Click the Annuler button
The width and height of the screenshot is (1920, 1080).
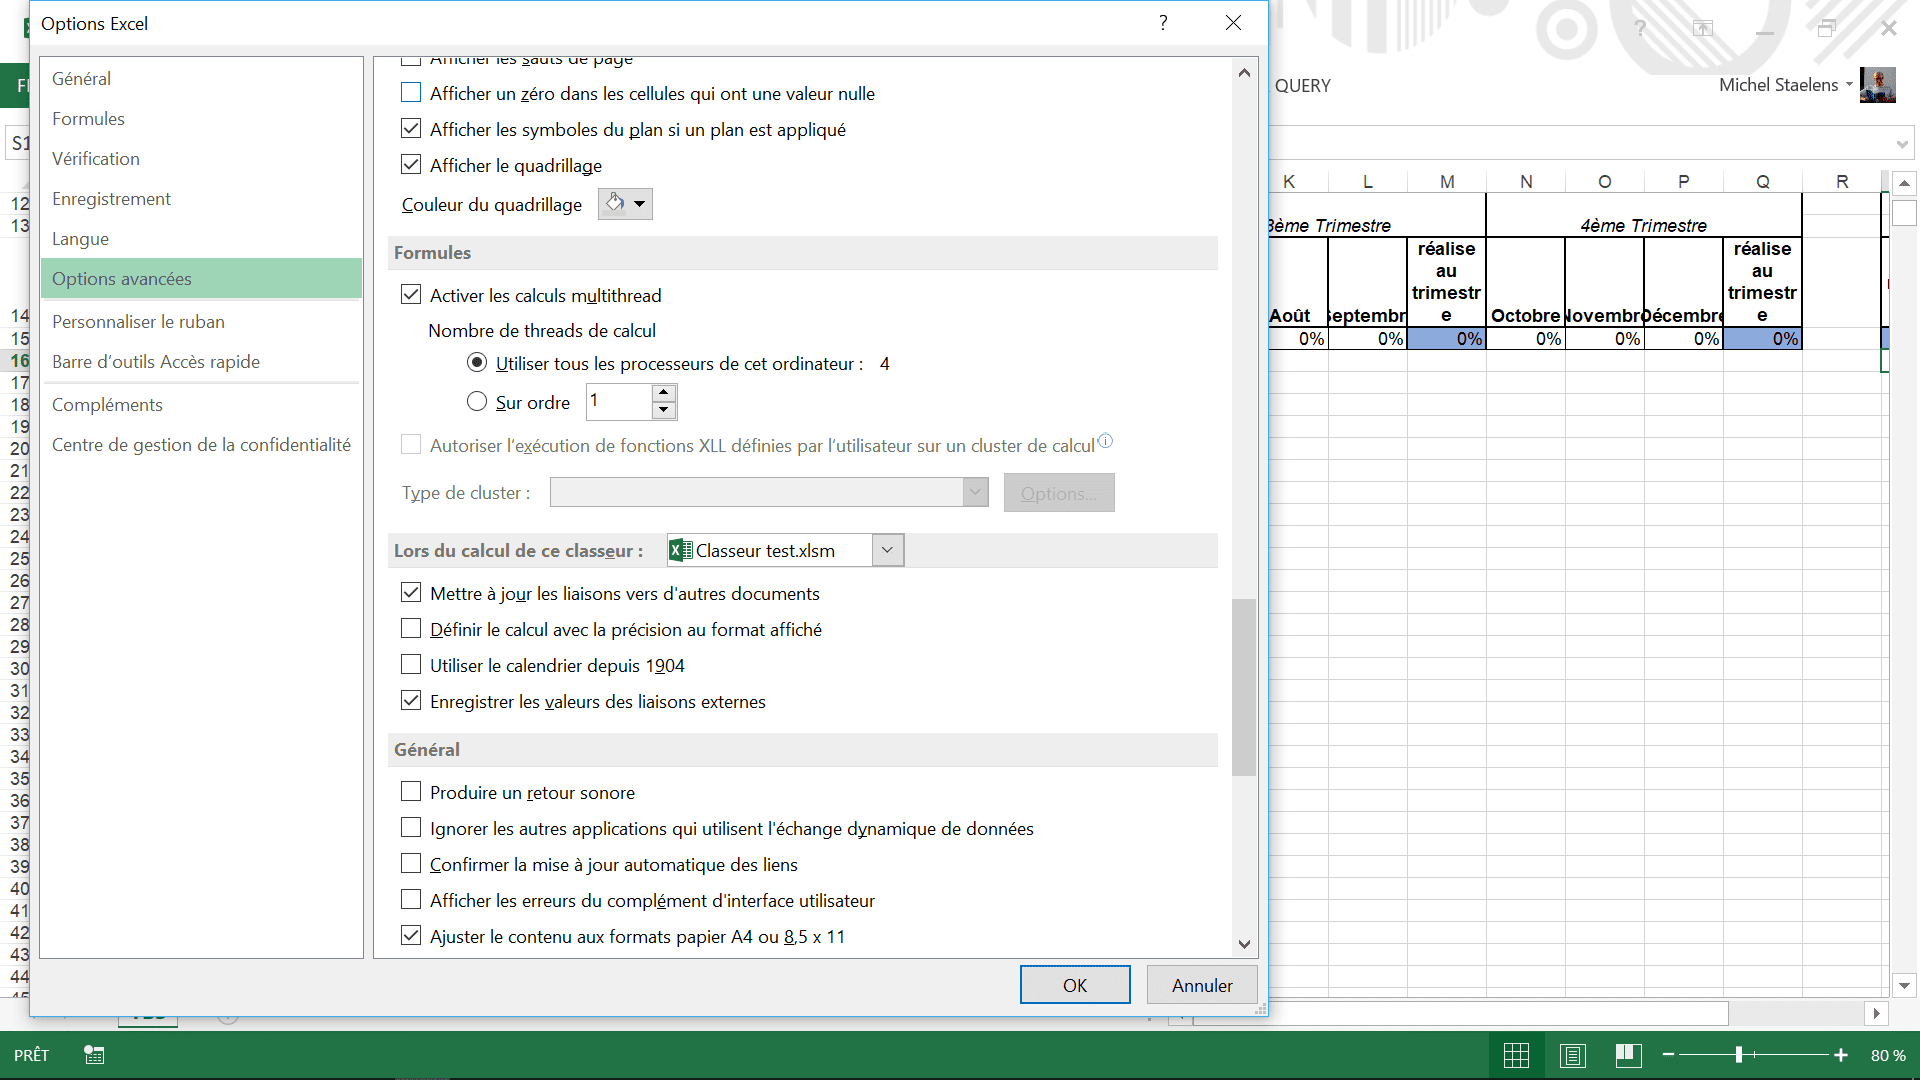point(1201,985)
